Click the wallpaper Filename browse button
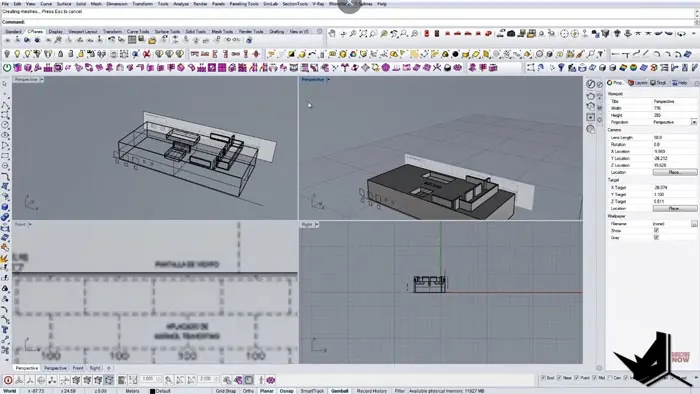Image resolution: width=700 pixels, height=394 pixels. pyautogui.click(x=694, y=224)
